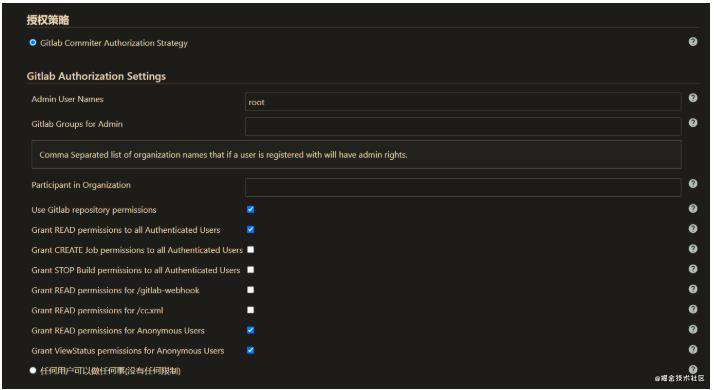Open help icon for the last radio option
The height and width of the screenshot is (390, 714).
(693, 369)
